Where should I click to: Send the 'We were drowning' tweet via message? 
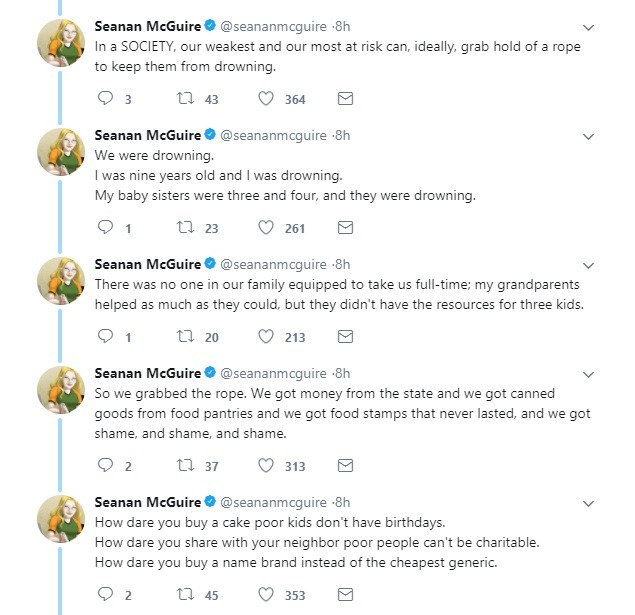(345, 228)
